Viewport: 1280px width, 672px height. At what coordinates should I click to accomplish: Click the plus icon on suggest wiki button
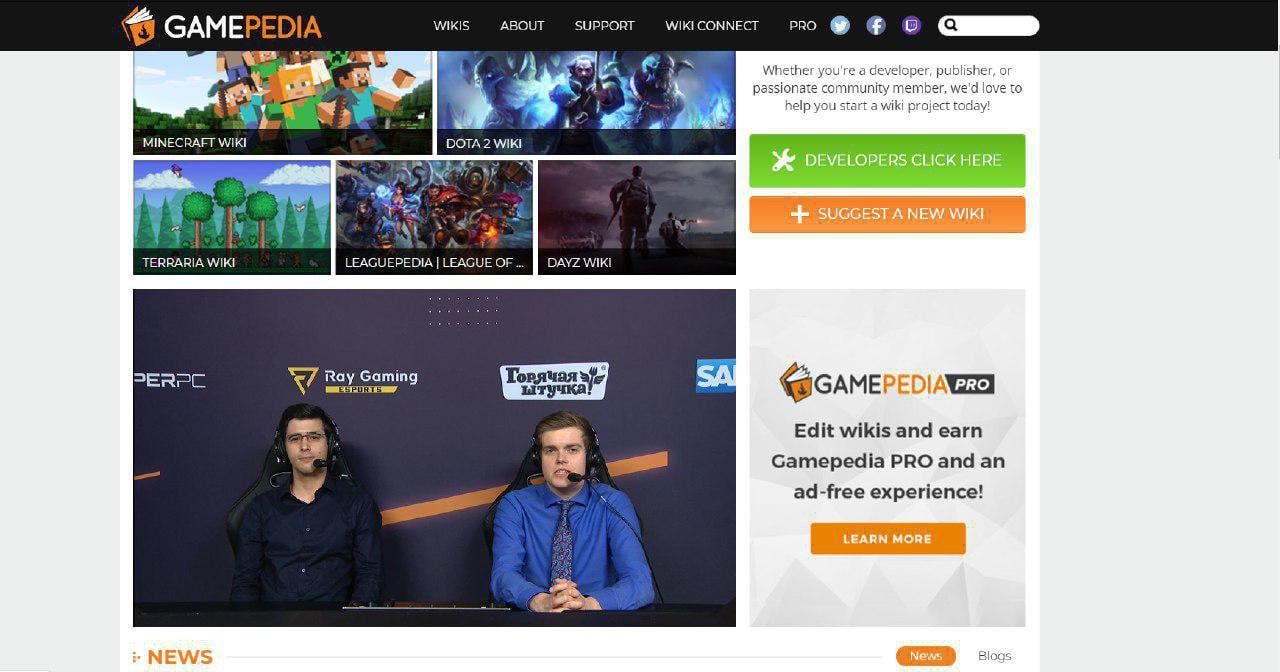(x=799, y=214)
